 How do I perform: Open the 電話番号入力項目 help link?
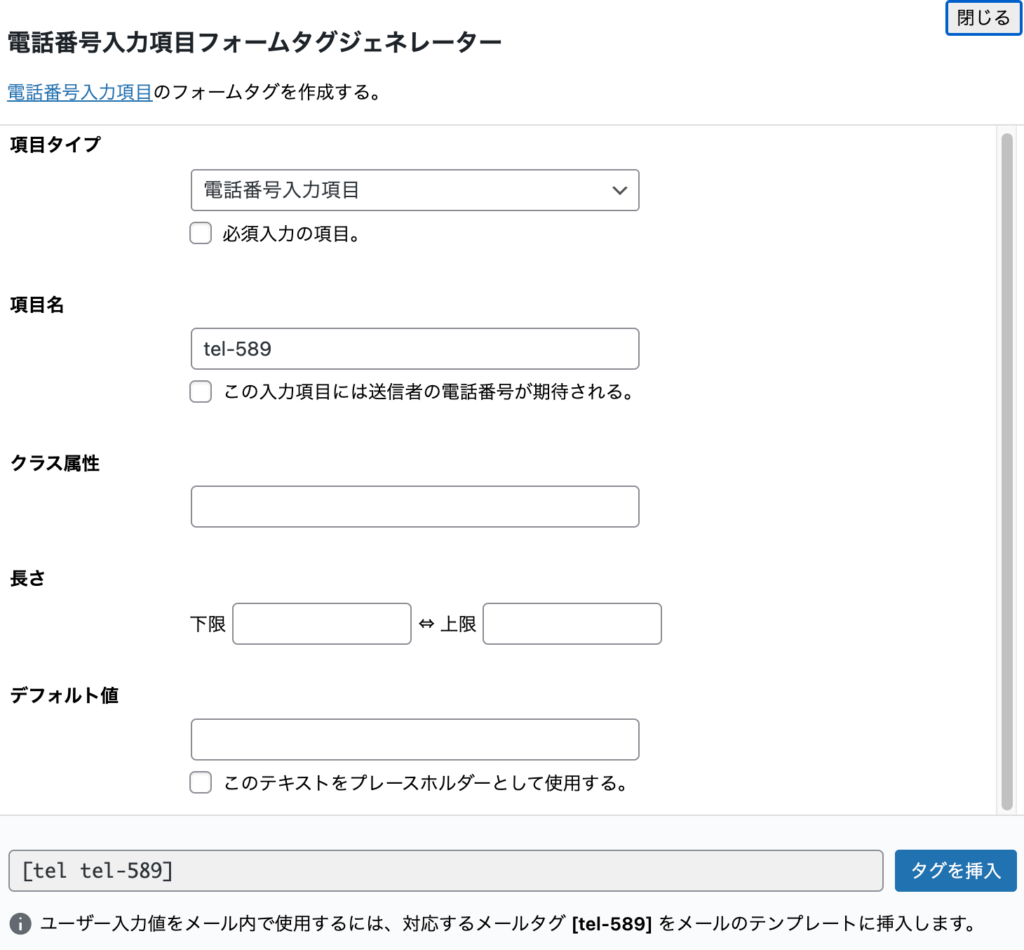pos(80,93)
